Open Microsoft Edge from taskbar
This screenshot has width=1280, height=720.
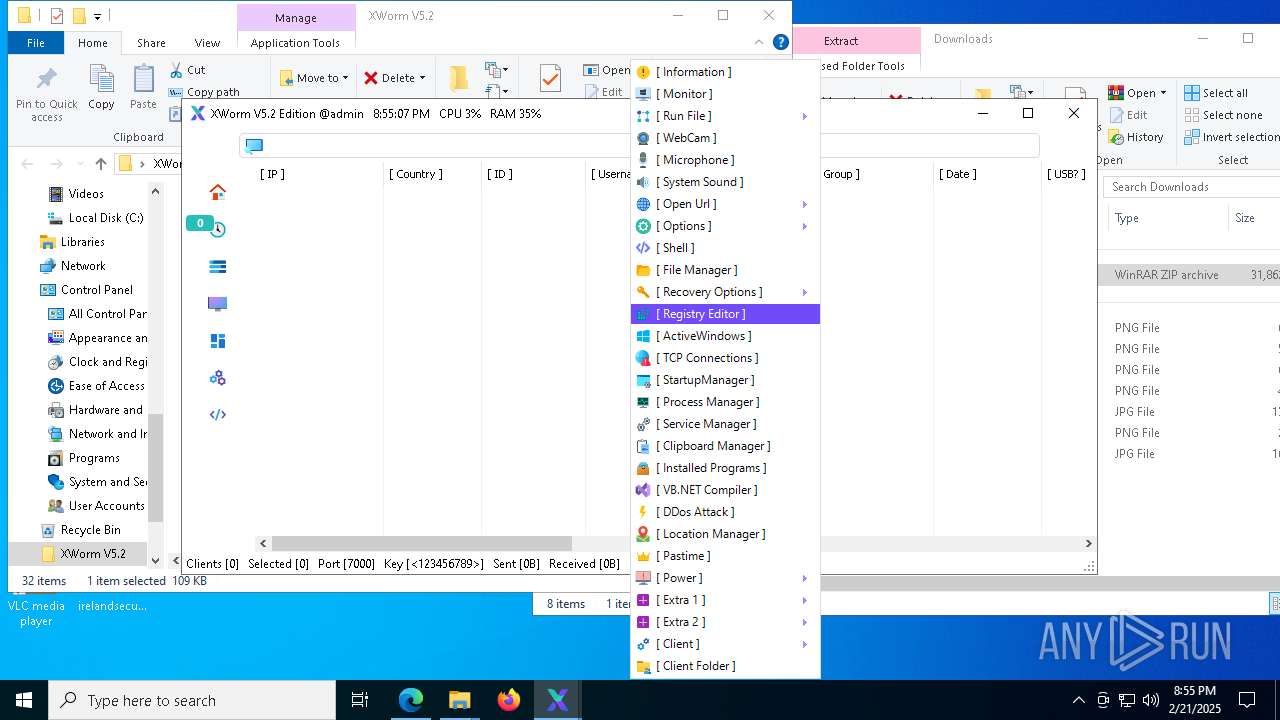pos(411,700)
